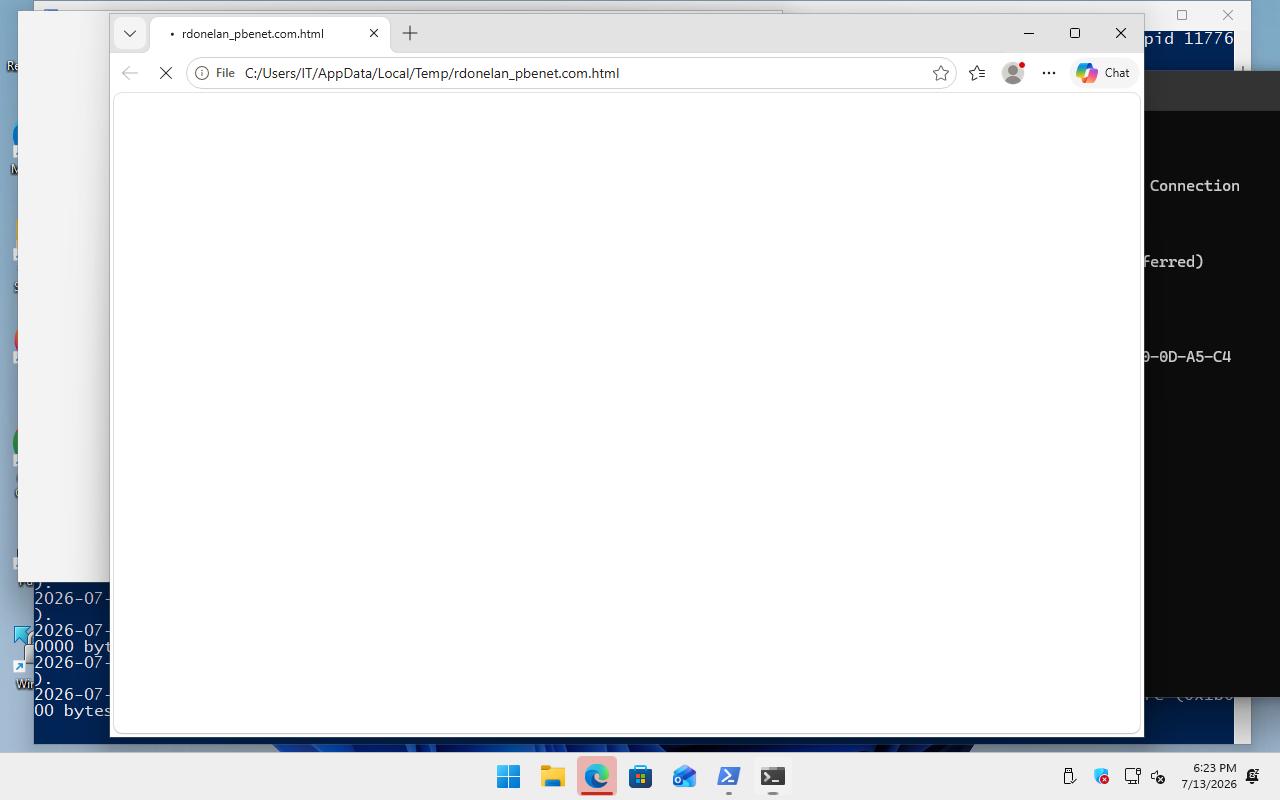
Task: Open File Explorer from the taskbar
Action: pyautogui.click(x=553, y=777)
